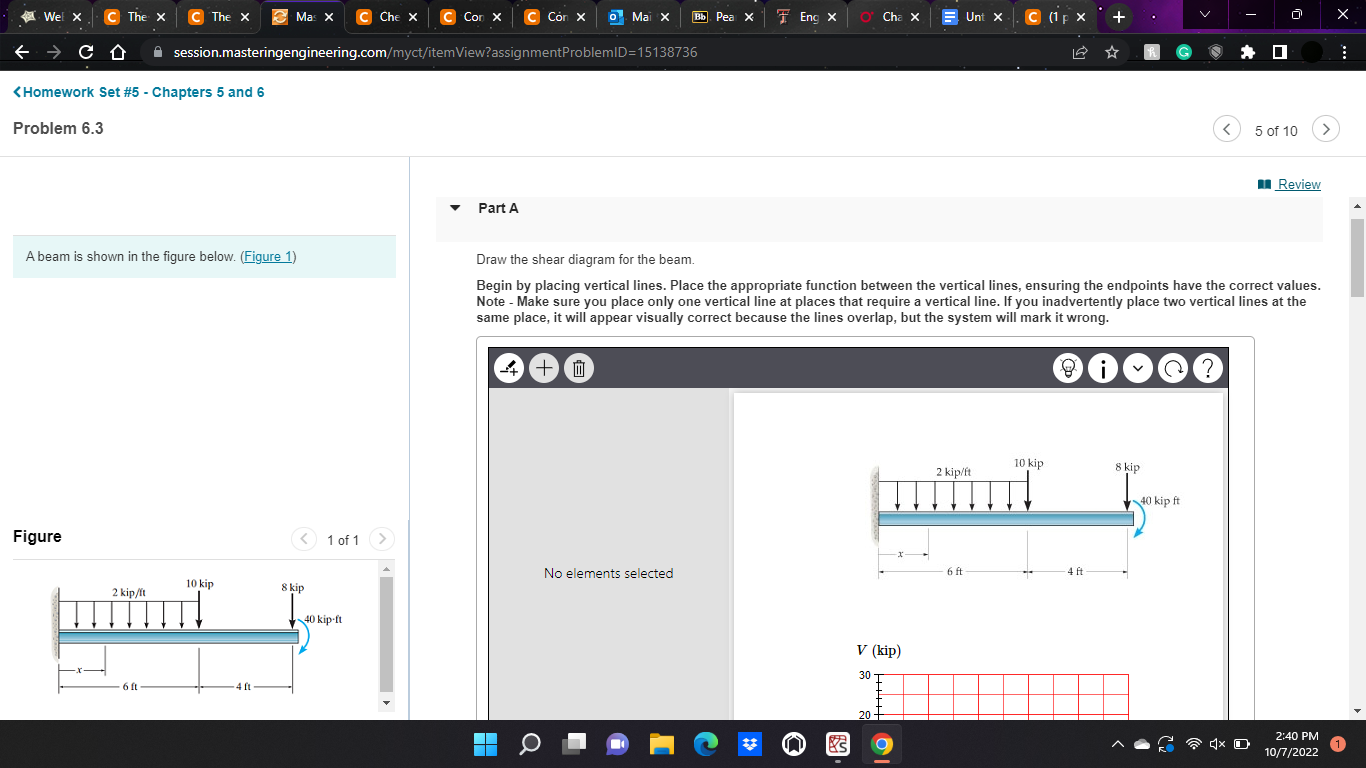Image resolution: width=1366 pixels, height=768 pixels.
Task: Click the plus add element button
Action: [544, 368]
